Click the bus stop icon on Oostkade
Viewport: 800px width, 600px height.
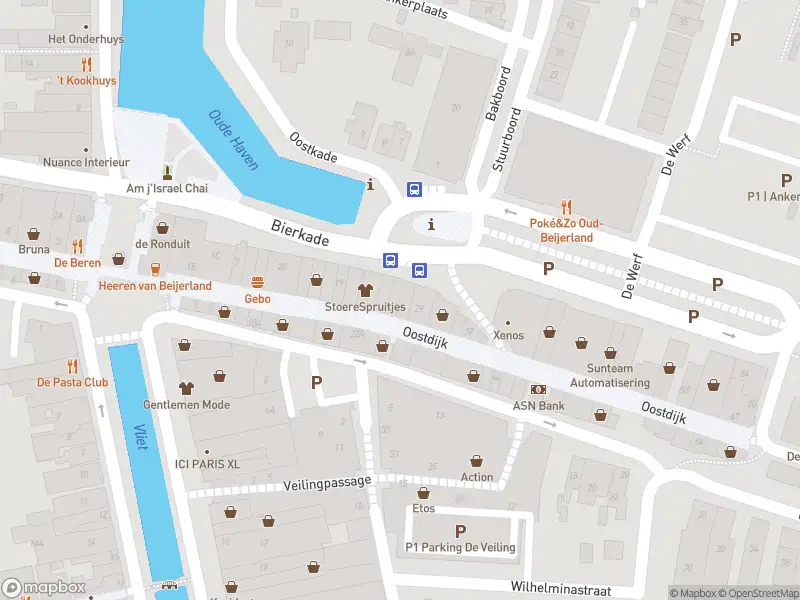[414, 189]
